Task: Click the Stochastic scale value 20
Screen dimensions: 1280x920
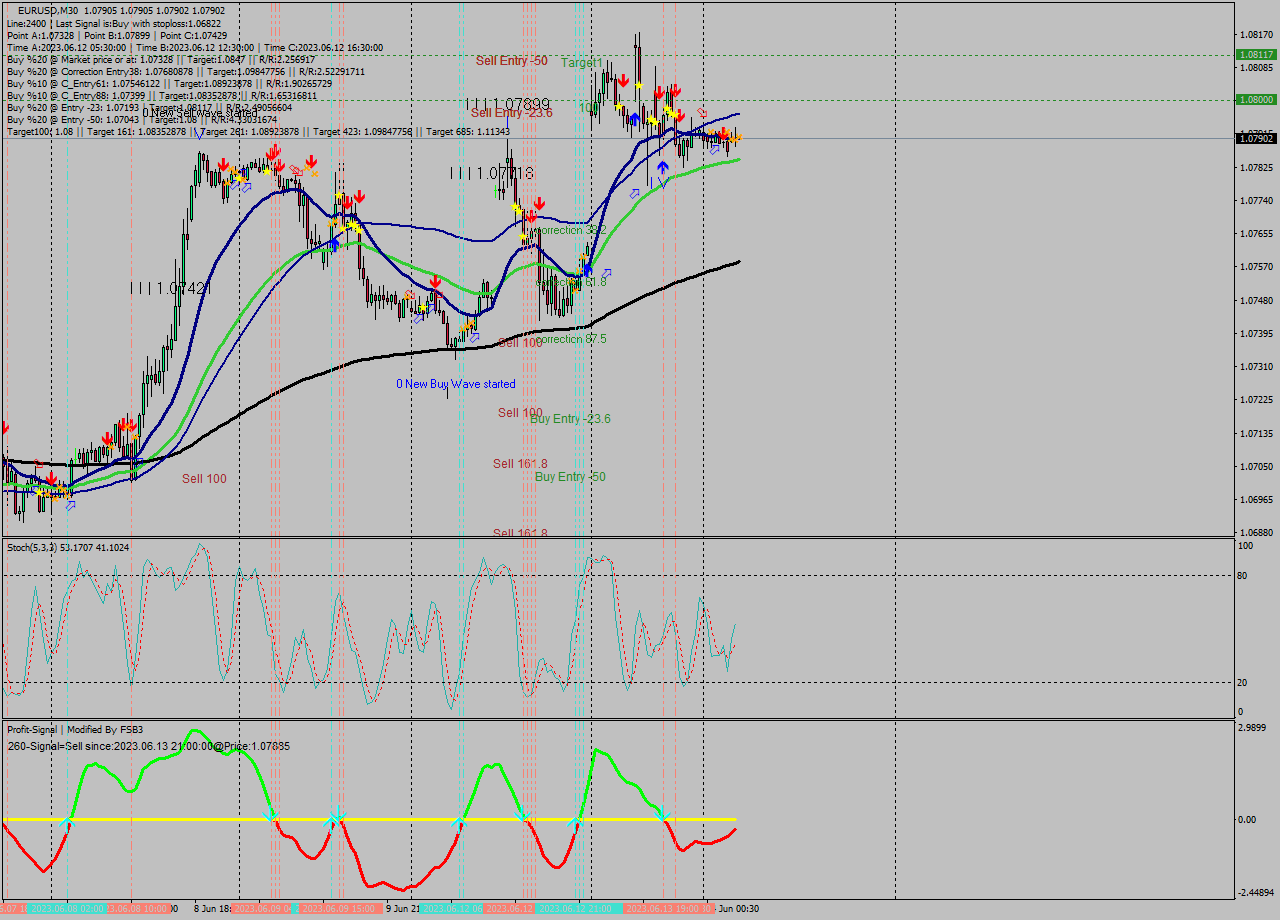Action: pyautogui.click(x=1243, y=683)
